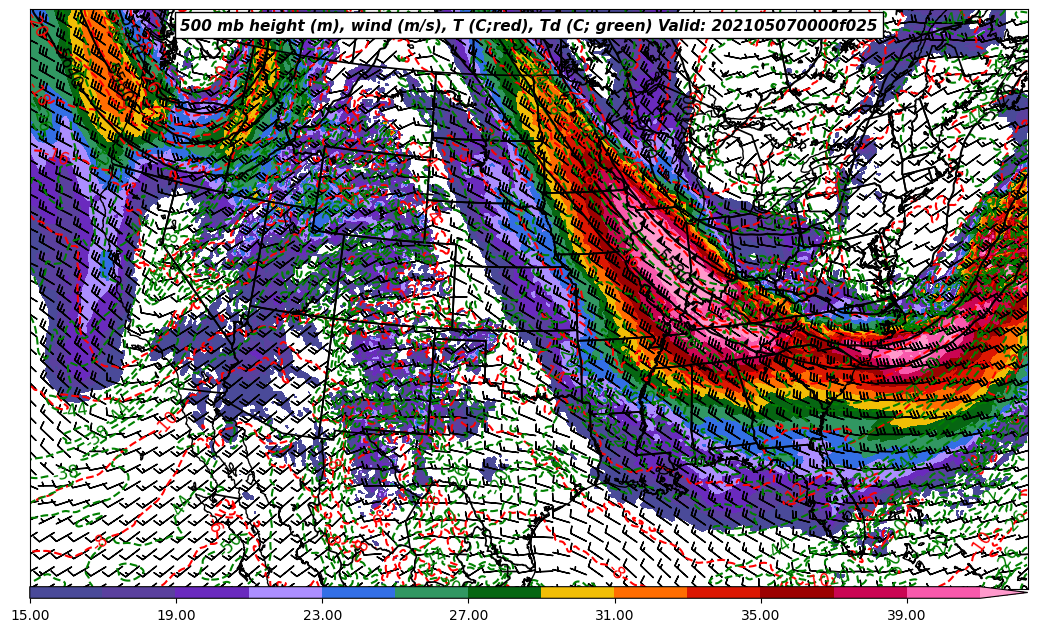Viewport: 1037px width, 632px height.
Task: Choose the bright blue colorbar segment
Action: pos(358,592)
